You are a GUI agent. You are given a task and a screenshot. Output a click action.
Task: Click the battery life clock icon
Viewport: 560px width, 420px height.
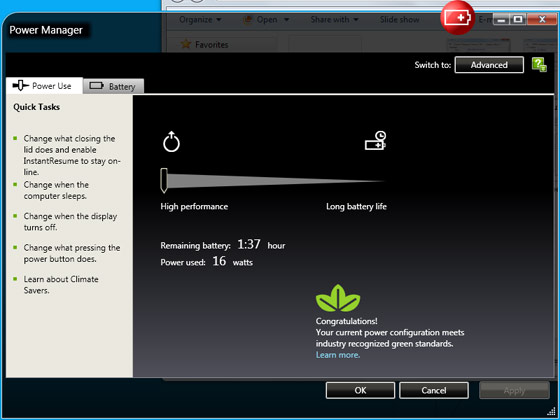pyautogui.click(x=375, y=140)
